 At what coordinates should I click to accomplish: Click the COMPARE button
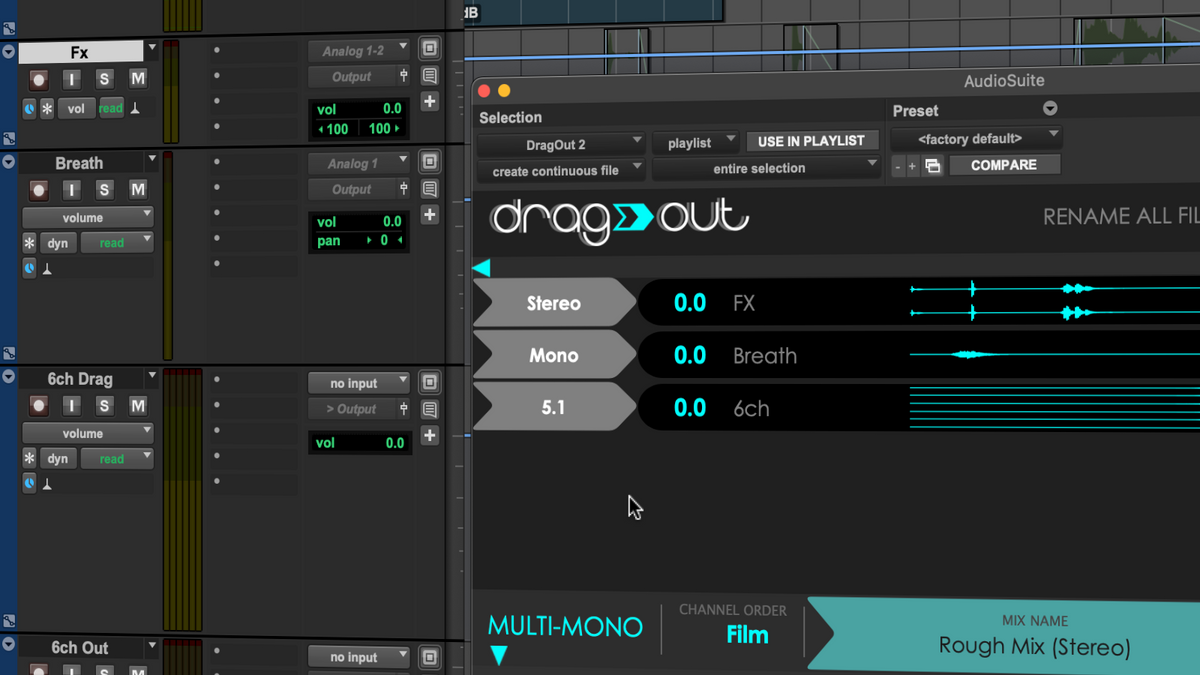tap(1004, 165)
